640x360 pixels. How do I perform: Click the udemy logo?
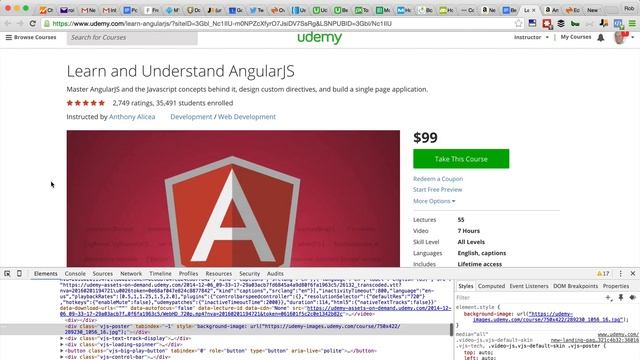click(320, 38)
